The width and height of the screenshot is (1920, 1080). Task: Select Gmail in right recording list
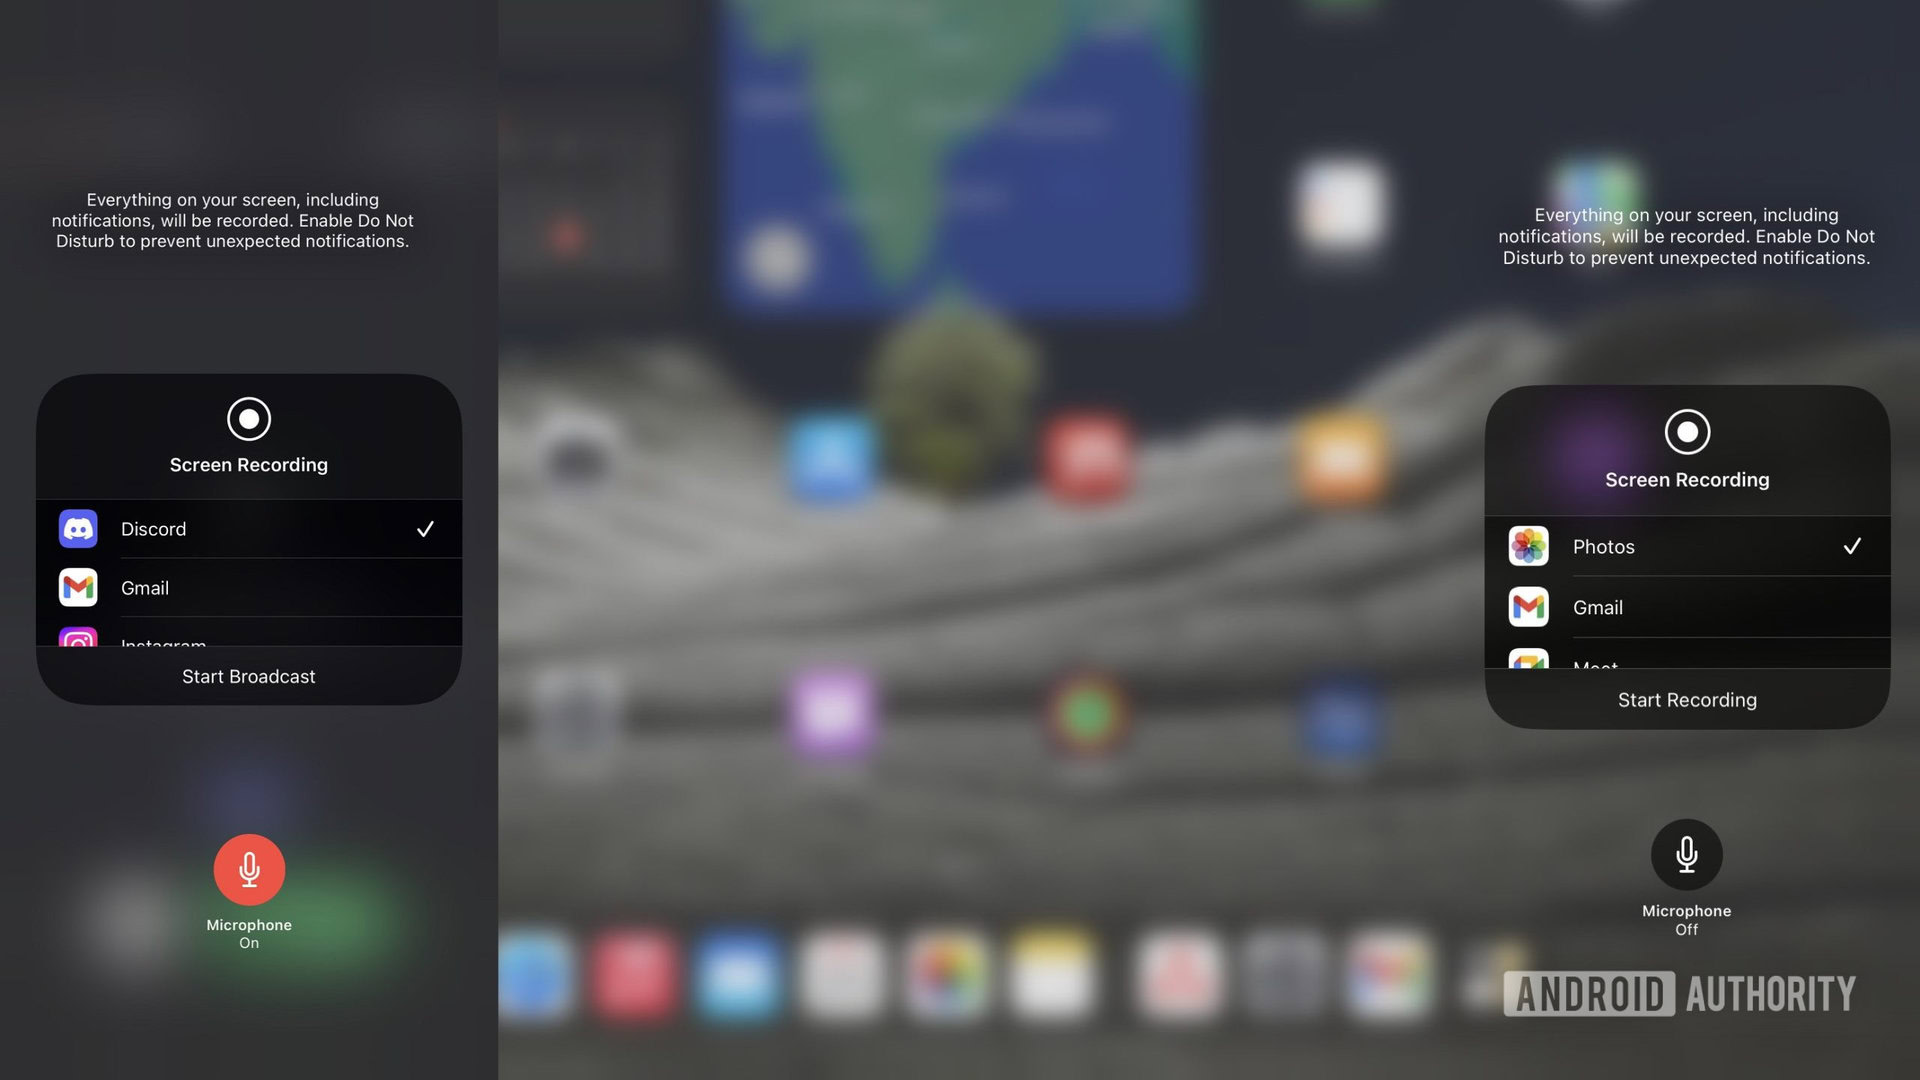[x=1688, y=607]
